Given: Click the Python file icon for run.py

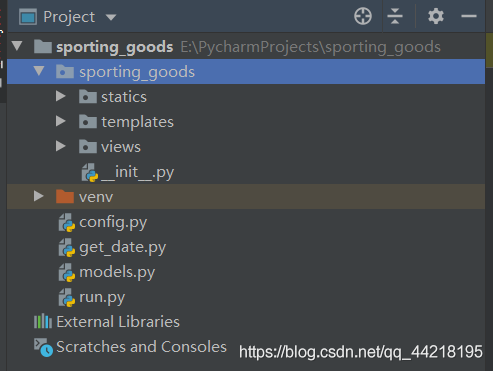Looking at the screenshot, I should tap(67, 297).
